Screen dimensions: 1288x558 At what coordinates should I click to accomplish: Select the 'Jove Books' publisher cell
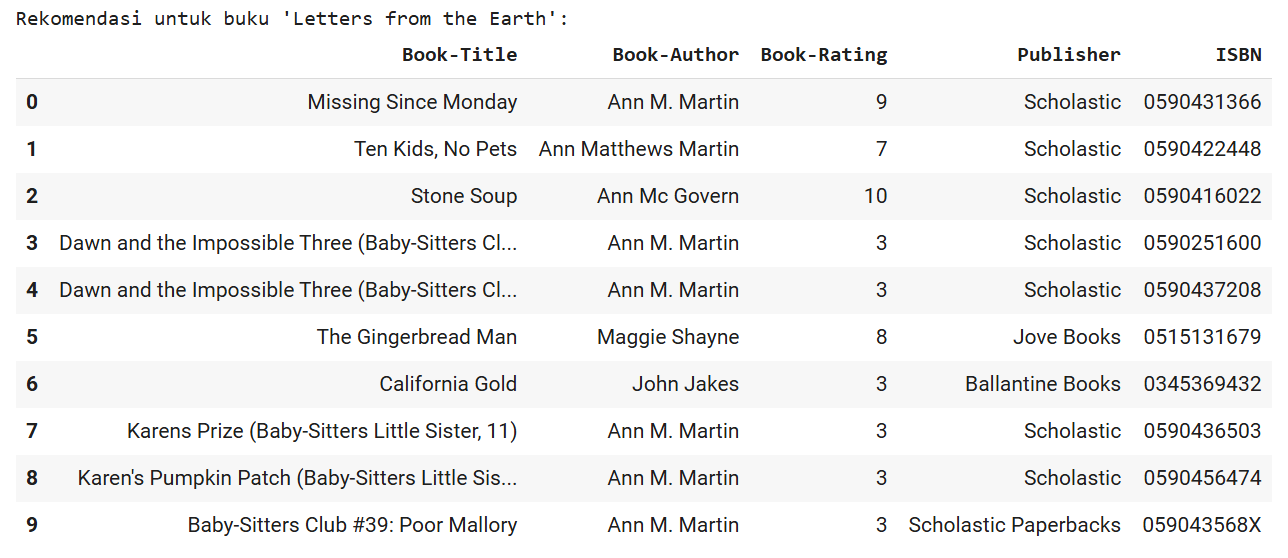tap(1067, 337)
